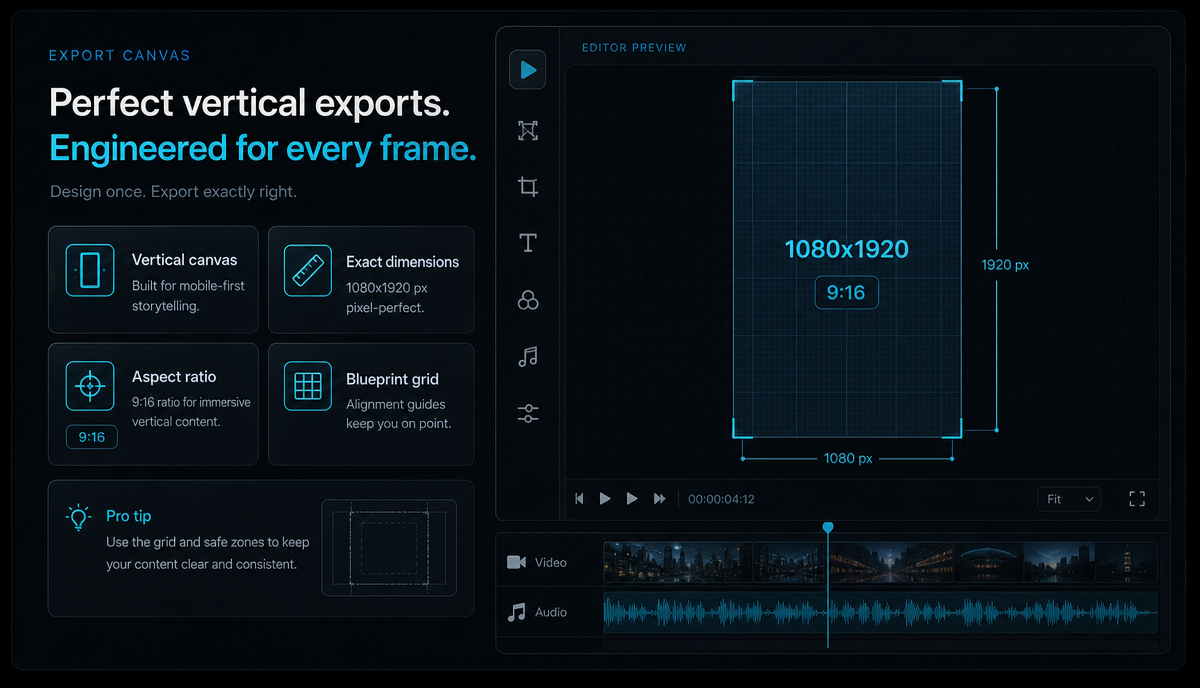Select the Text tool
The width and height of the screenshot is (1200, 688).
coord(528,243)
